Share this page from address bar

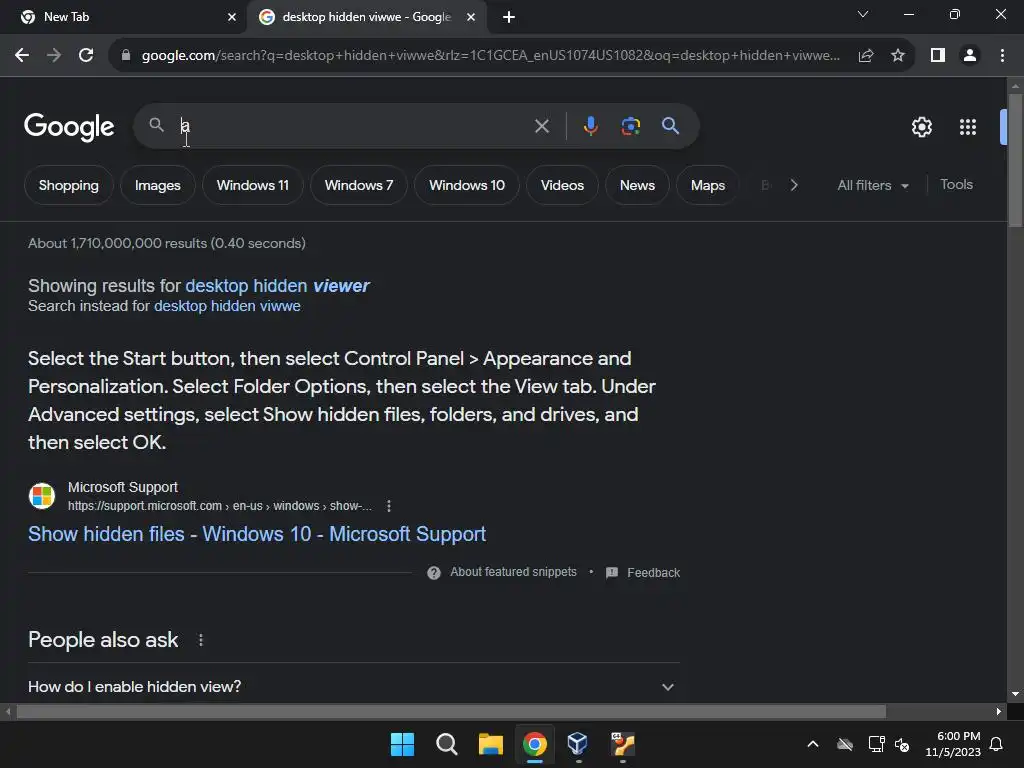(x=866, y=56)
